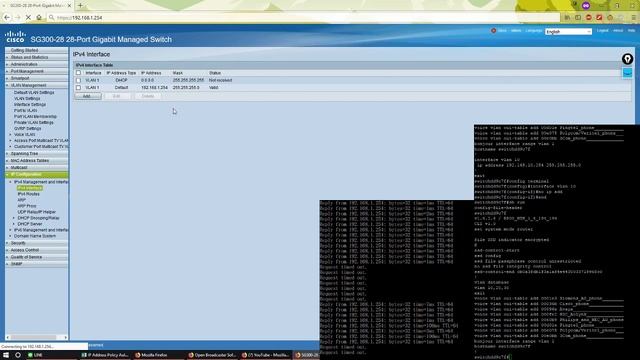Screen dimensions: 640x360
Task: Tick the select-all checkbox in table header
Action: (78, 73)
